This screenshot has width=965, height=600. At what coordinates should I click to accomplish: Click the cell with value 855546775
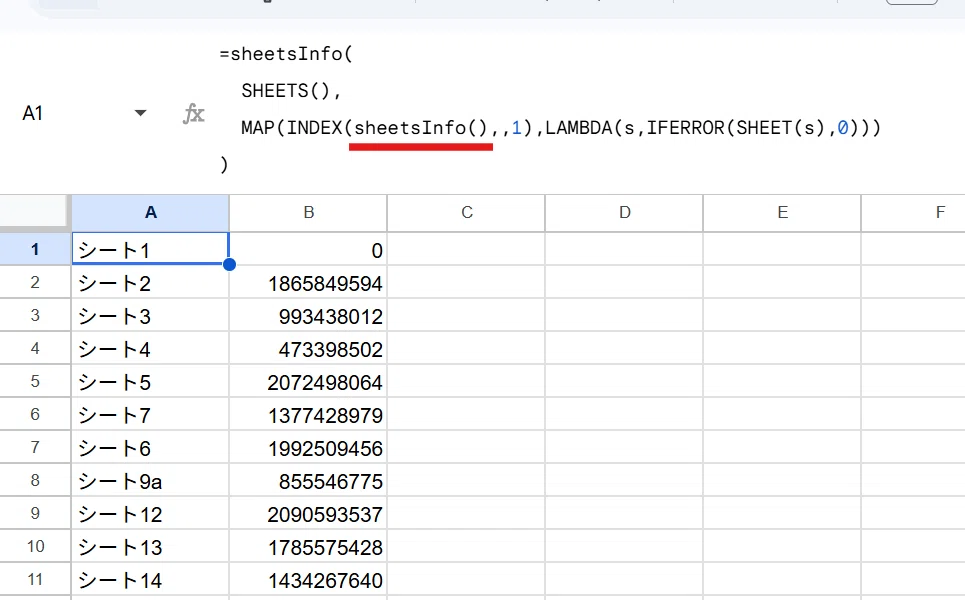tap(308, 480)
